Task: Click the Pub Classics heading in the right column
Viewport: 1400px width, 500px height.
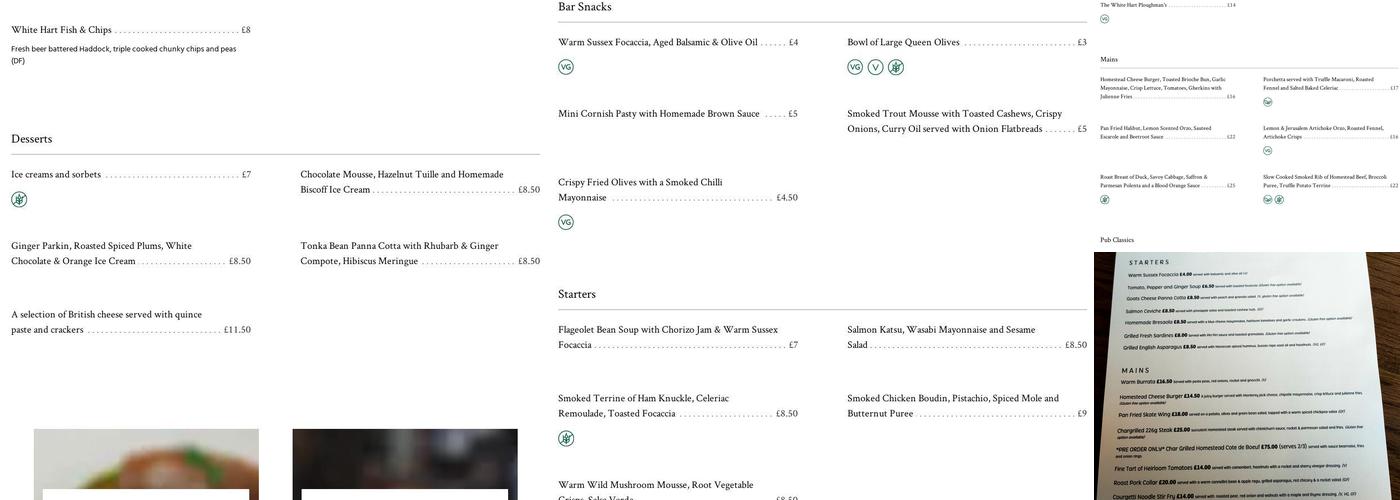Action: coord(1117,240)
